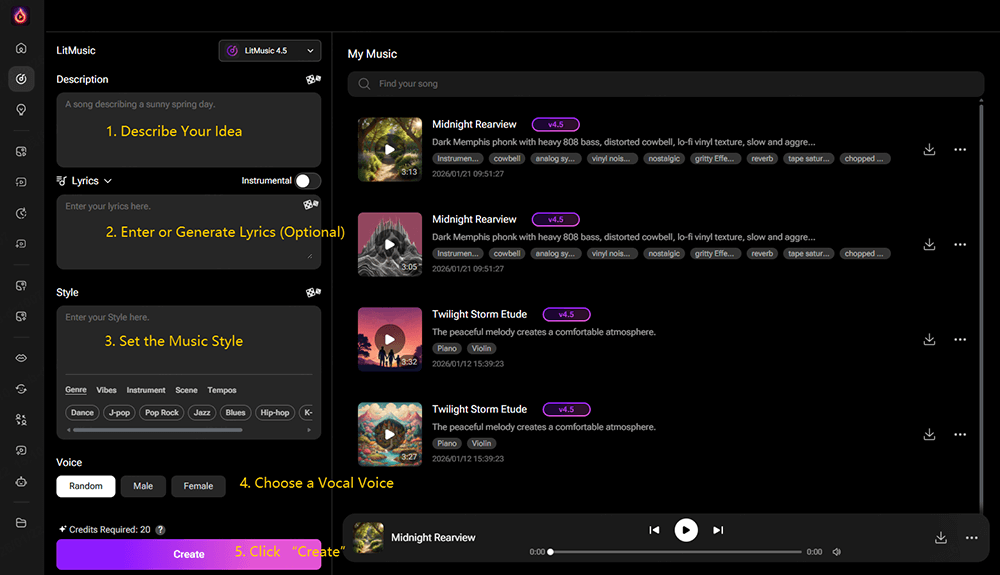Switch to the Vibes tab

tap(107, 389)
